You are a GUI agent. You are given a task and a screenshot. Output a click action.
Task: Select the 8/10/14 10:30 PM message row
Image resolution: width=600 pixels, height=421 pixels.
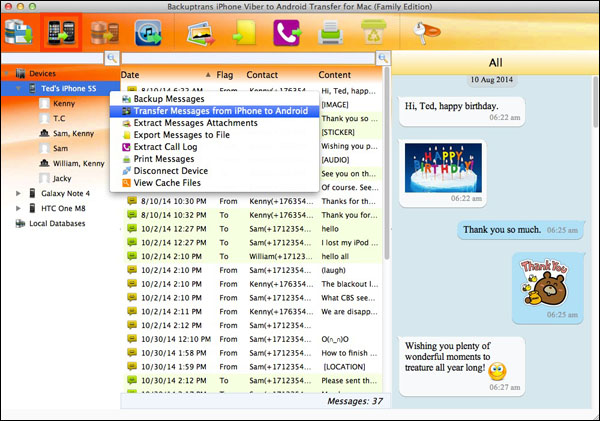coord(253,201)
